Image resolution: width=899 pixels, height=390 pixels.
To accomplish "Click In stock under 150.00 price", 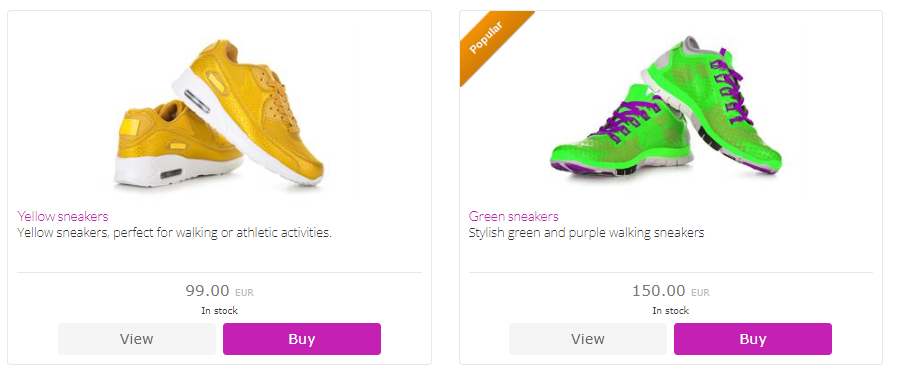I will point(670,311).
